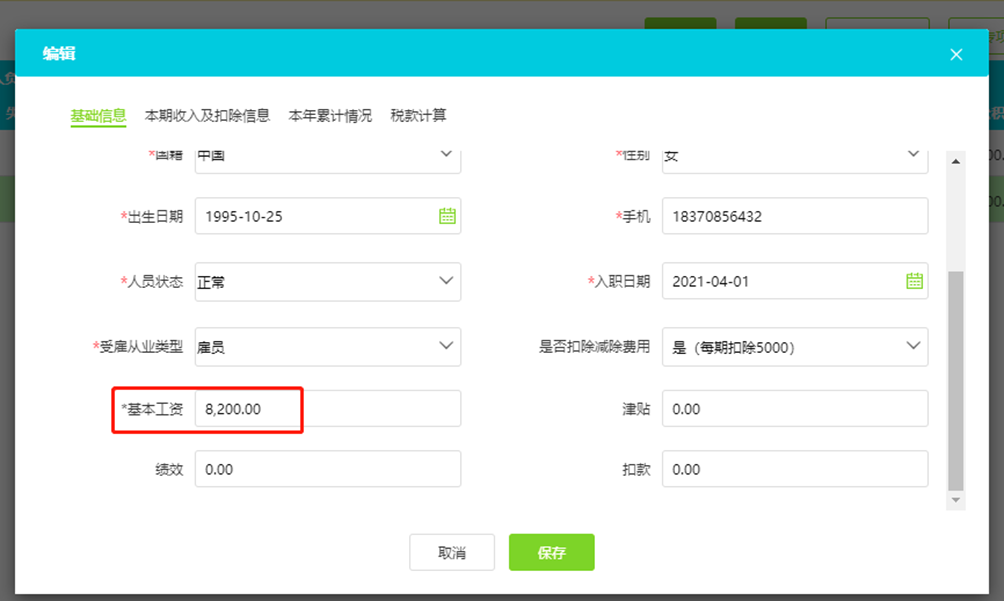Open the 入职日期 calendar picker icon
Viewport: 1004px width, 601px height.
914,281
